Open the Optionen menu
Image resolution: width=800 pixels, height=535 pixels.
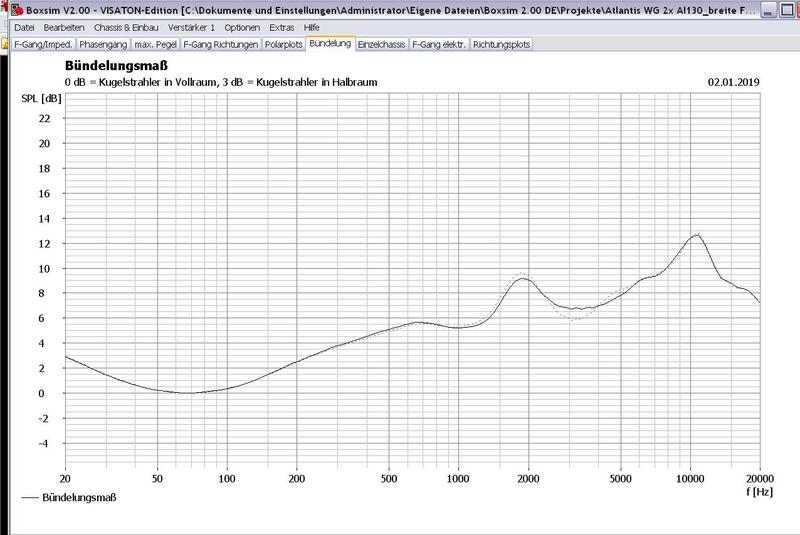pos(242,27)
